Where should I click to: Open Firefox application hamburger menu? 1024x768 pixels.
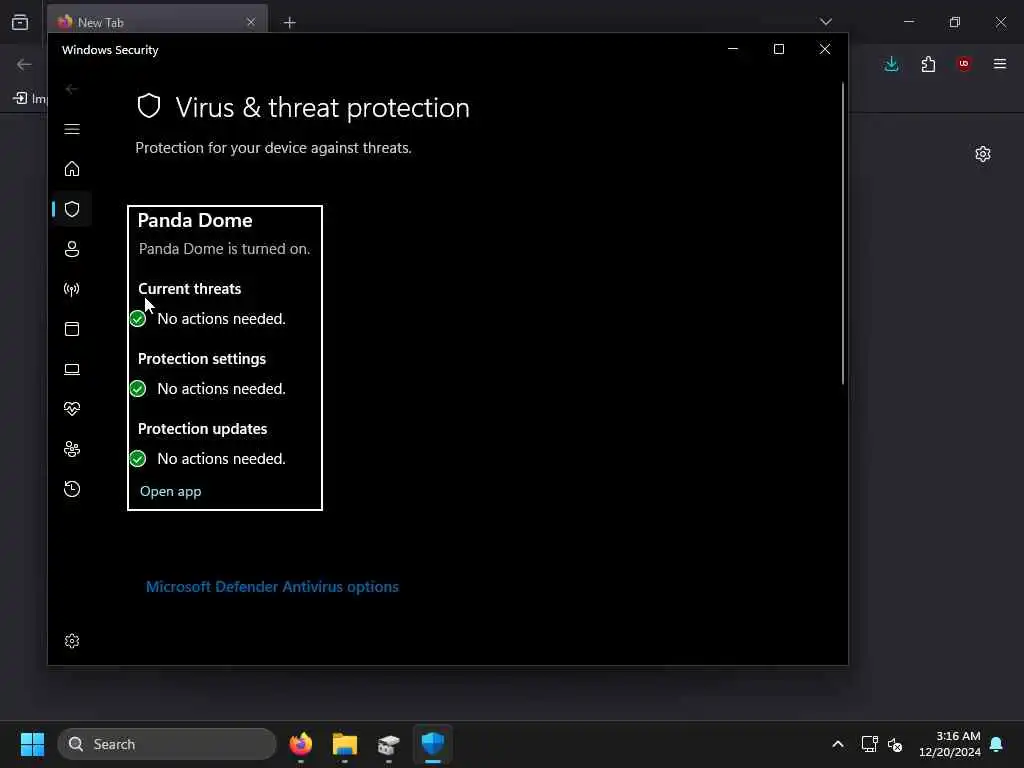point(1000,64)
